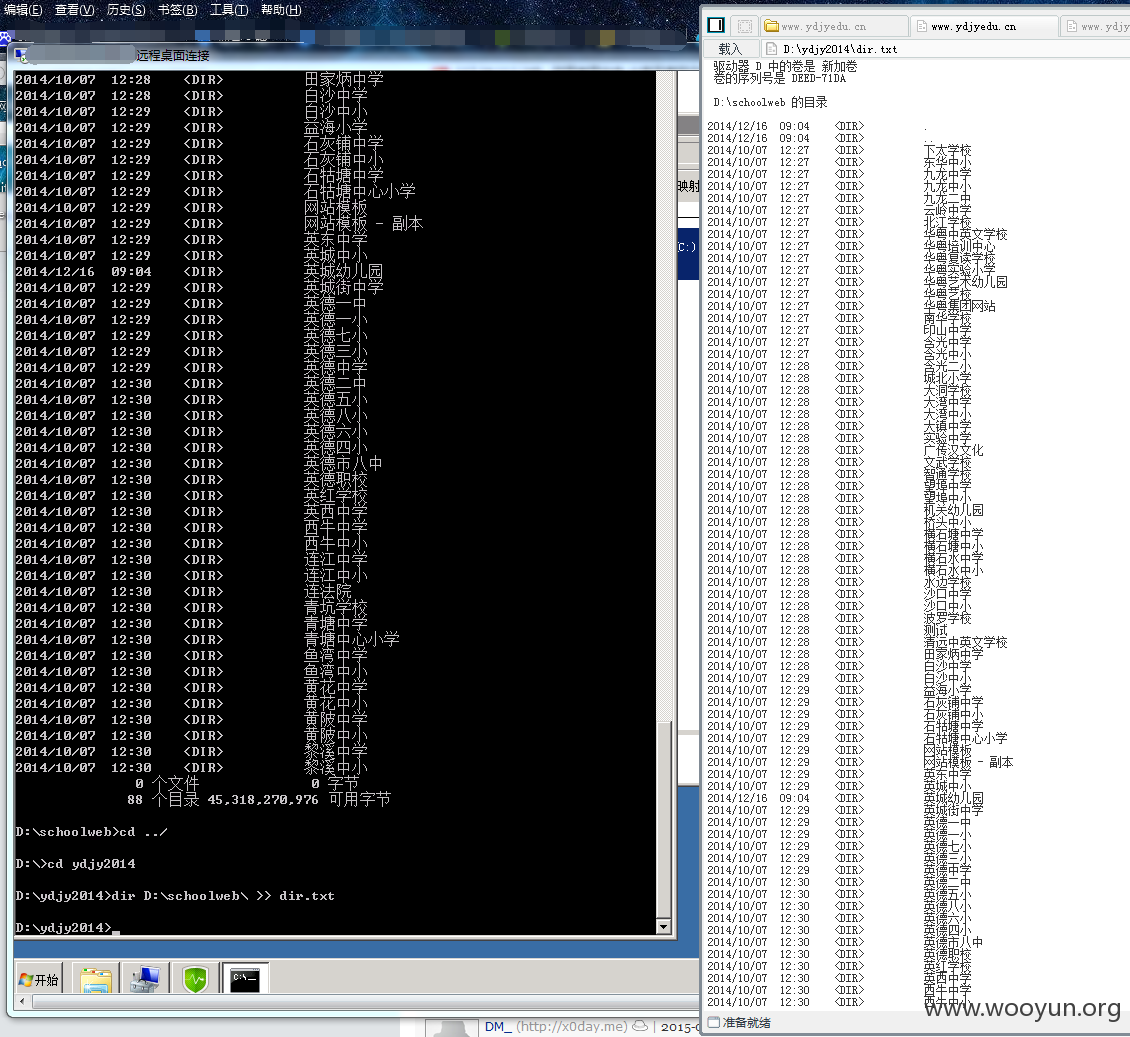
Task: Click the DM_ author link
Action: 498,1026
